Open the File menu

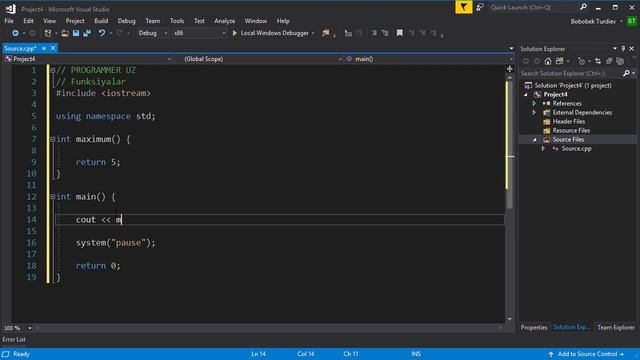point(9,21)
